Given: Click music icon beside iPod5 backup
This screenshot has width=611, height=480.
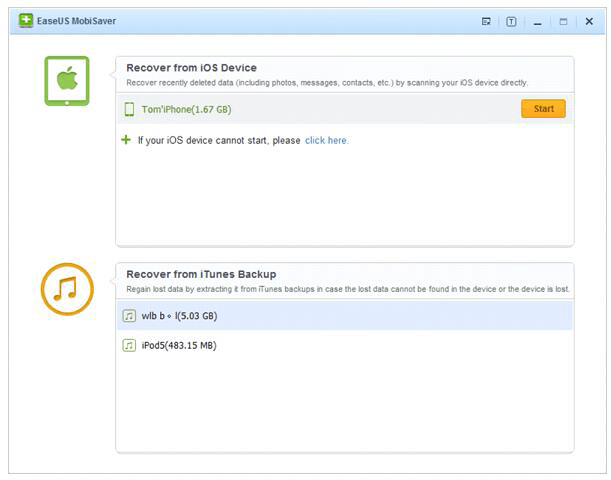Looking at the screenshot, I should click(x=129, y=345).
